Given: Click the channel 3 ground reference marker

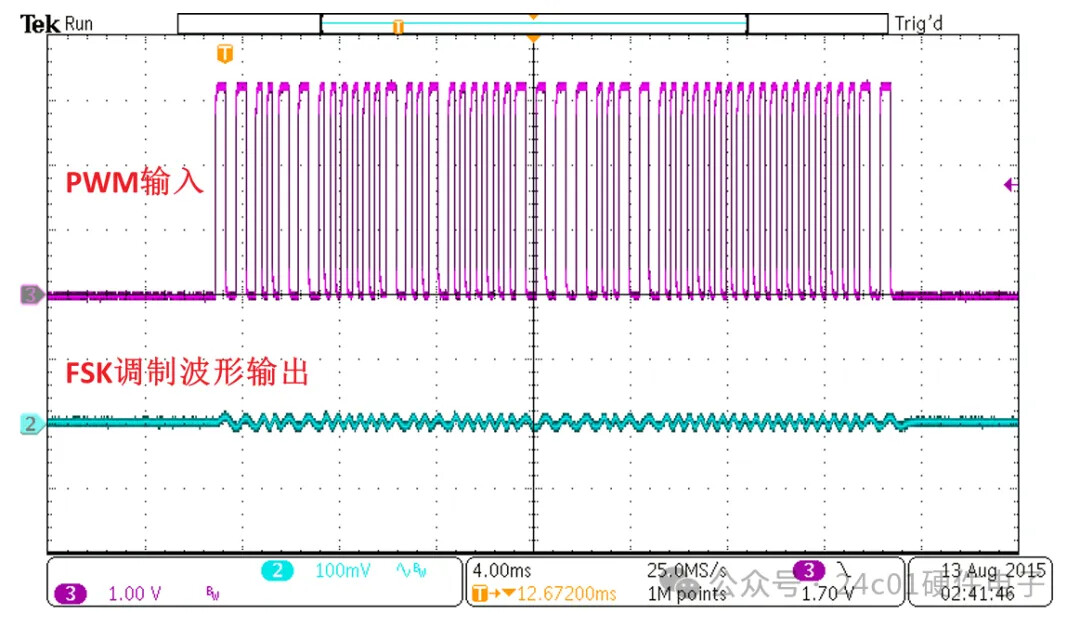Looking at the screenshot, I should [32, 295].
